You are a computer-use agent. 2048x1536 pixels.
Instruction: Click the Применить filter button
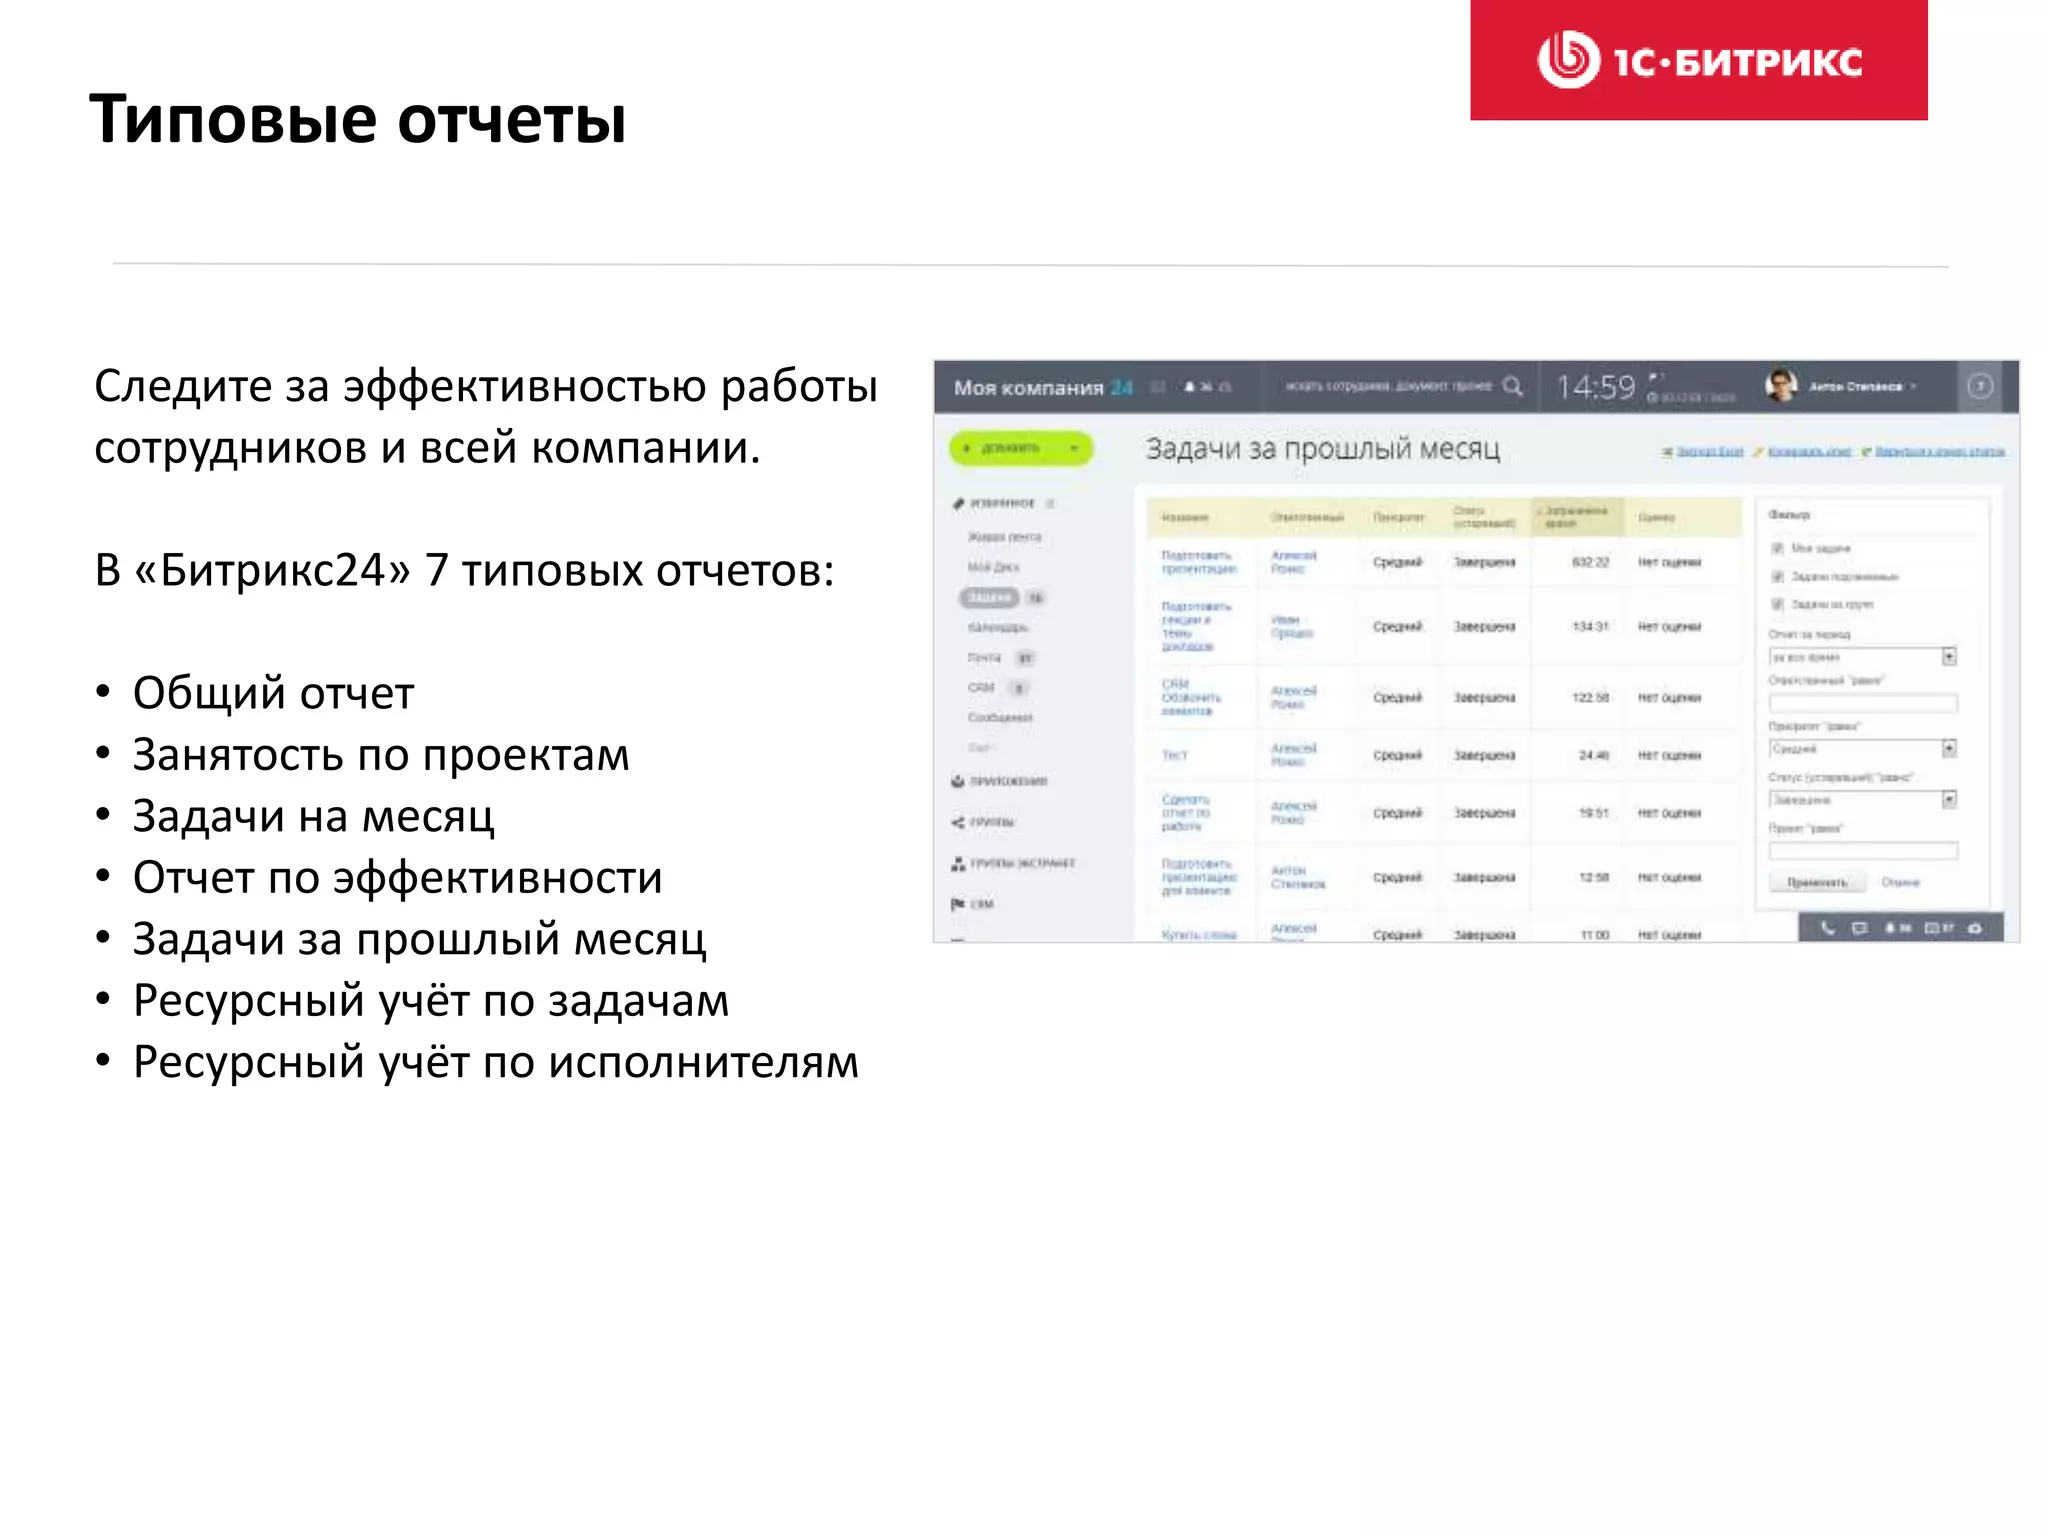[x=1816, y=882]
